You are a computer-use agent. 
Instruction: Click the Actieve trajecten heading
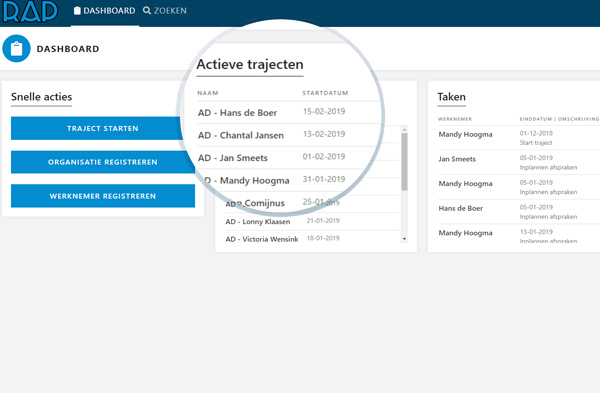(x=250, y=64)
